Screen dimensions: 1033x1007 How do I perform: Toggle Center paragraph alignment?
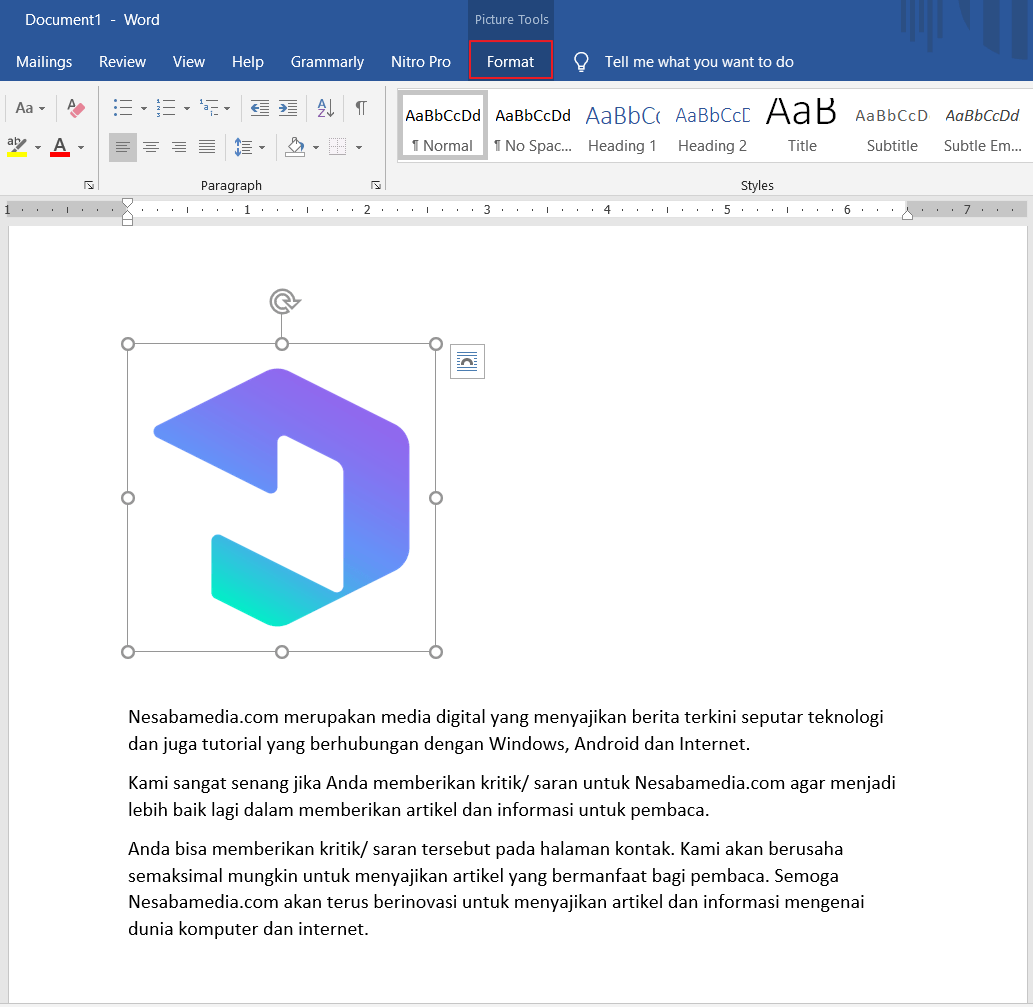click(151, 148)
